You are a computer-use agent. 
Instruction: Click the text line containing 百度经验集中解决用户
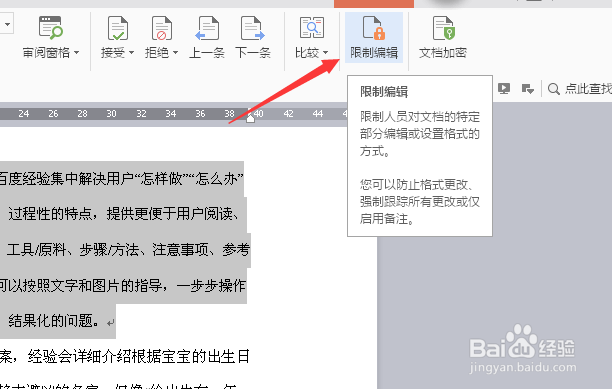[121, 179]
